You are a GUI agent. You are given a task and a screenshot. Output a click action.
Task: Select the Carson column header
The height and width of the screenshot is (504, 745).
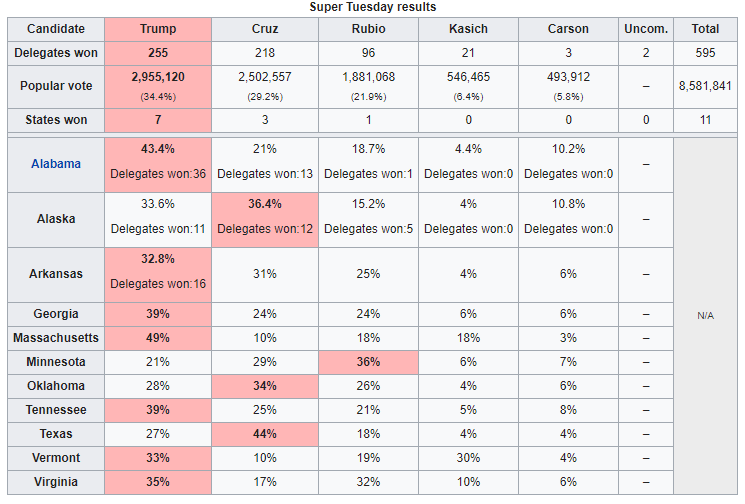[568, 29]
